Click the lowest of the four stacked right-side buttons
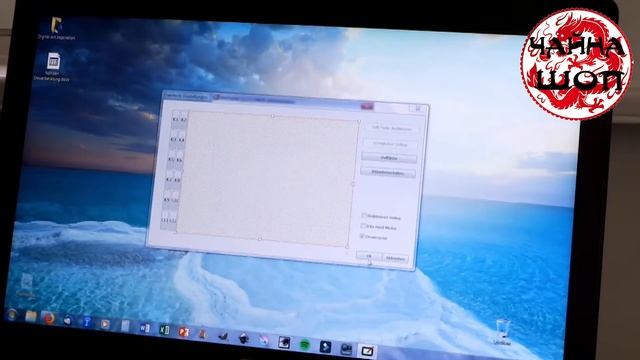The height and width of the screenshot is (360, 640). (388, 173)
